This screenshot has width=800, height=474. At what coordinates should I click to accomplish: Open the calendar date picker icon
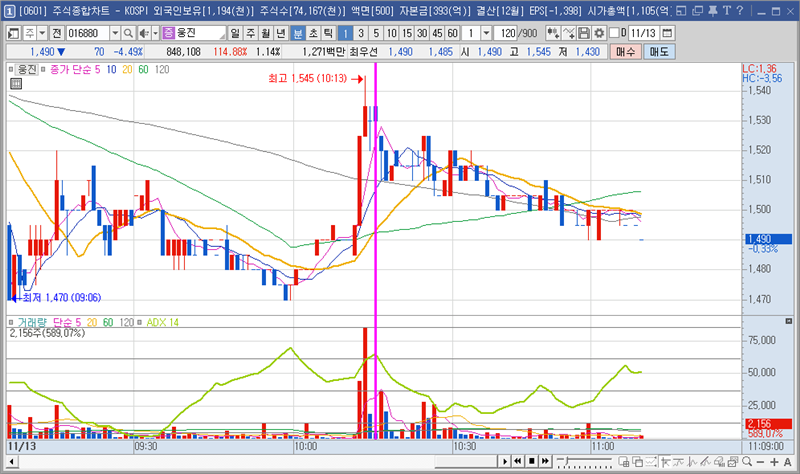point(667,33)
